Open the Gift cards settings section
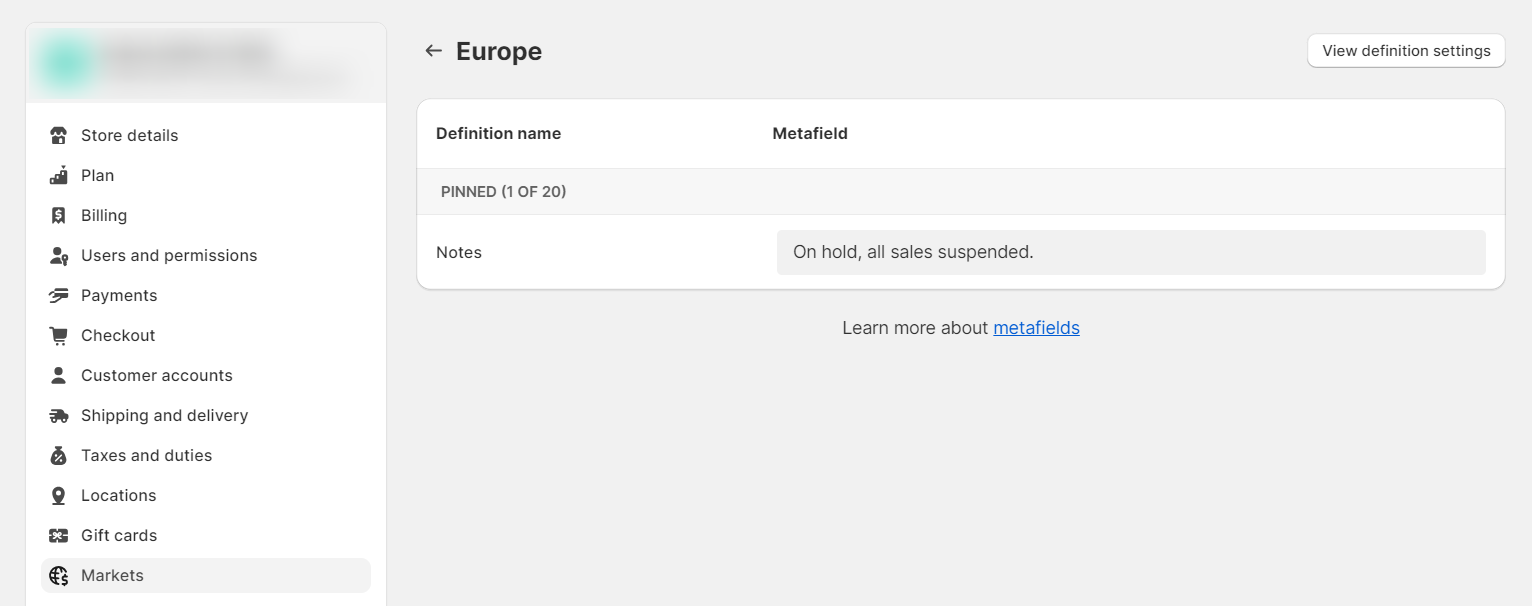 pos(118,535)
